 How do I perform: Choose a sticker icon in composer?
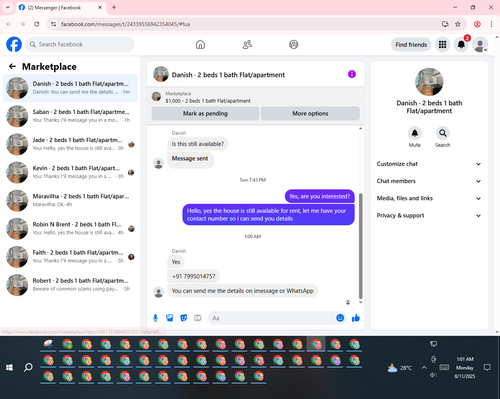[184, 318]
